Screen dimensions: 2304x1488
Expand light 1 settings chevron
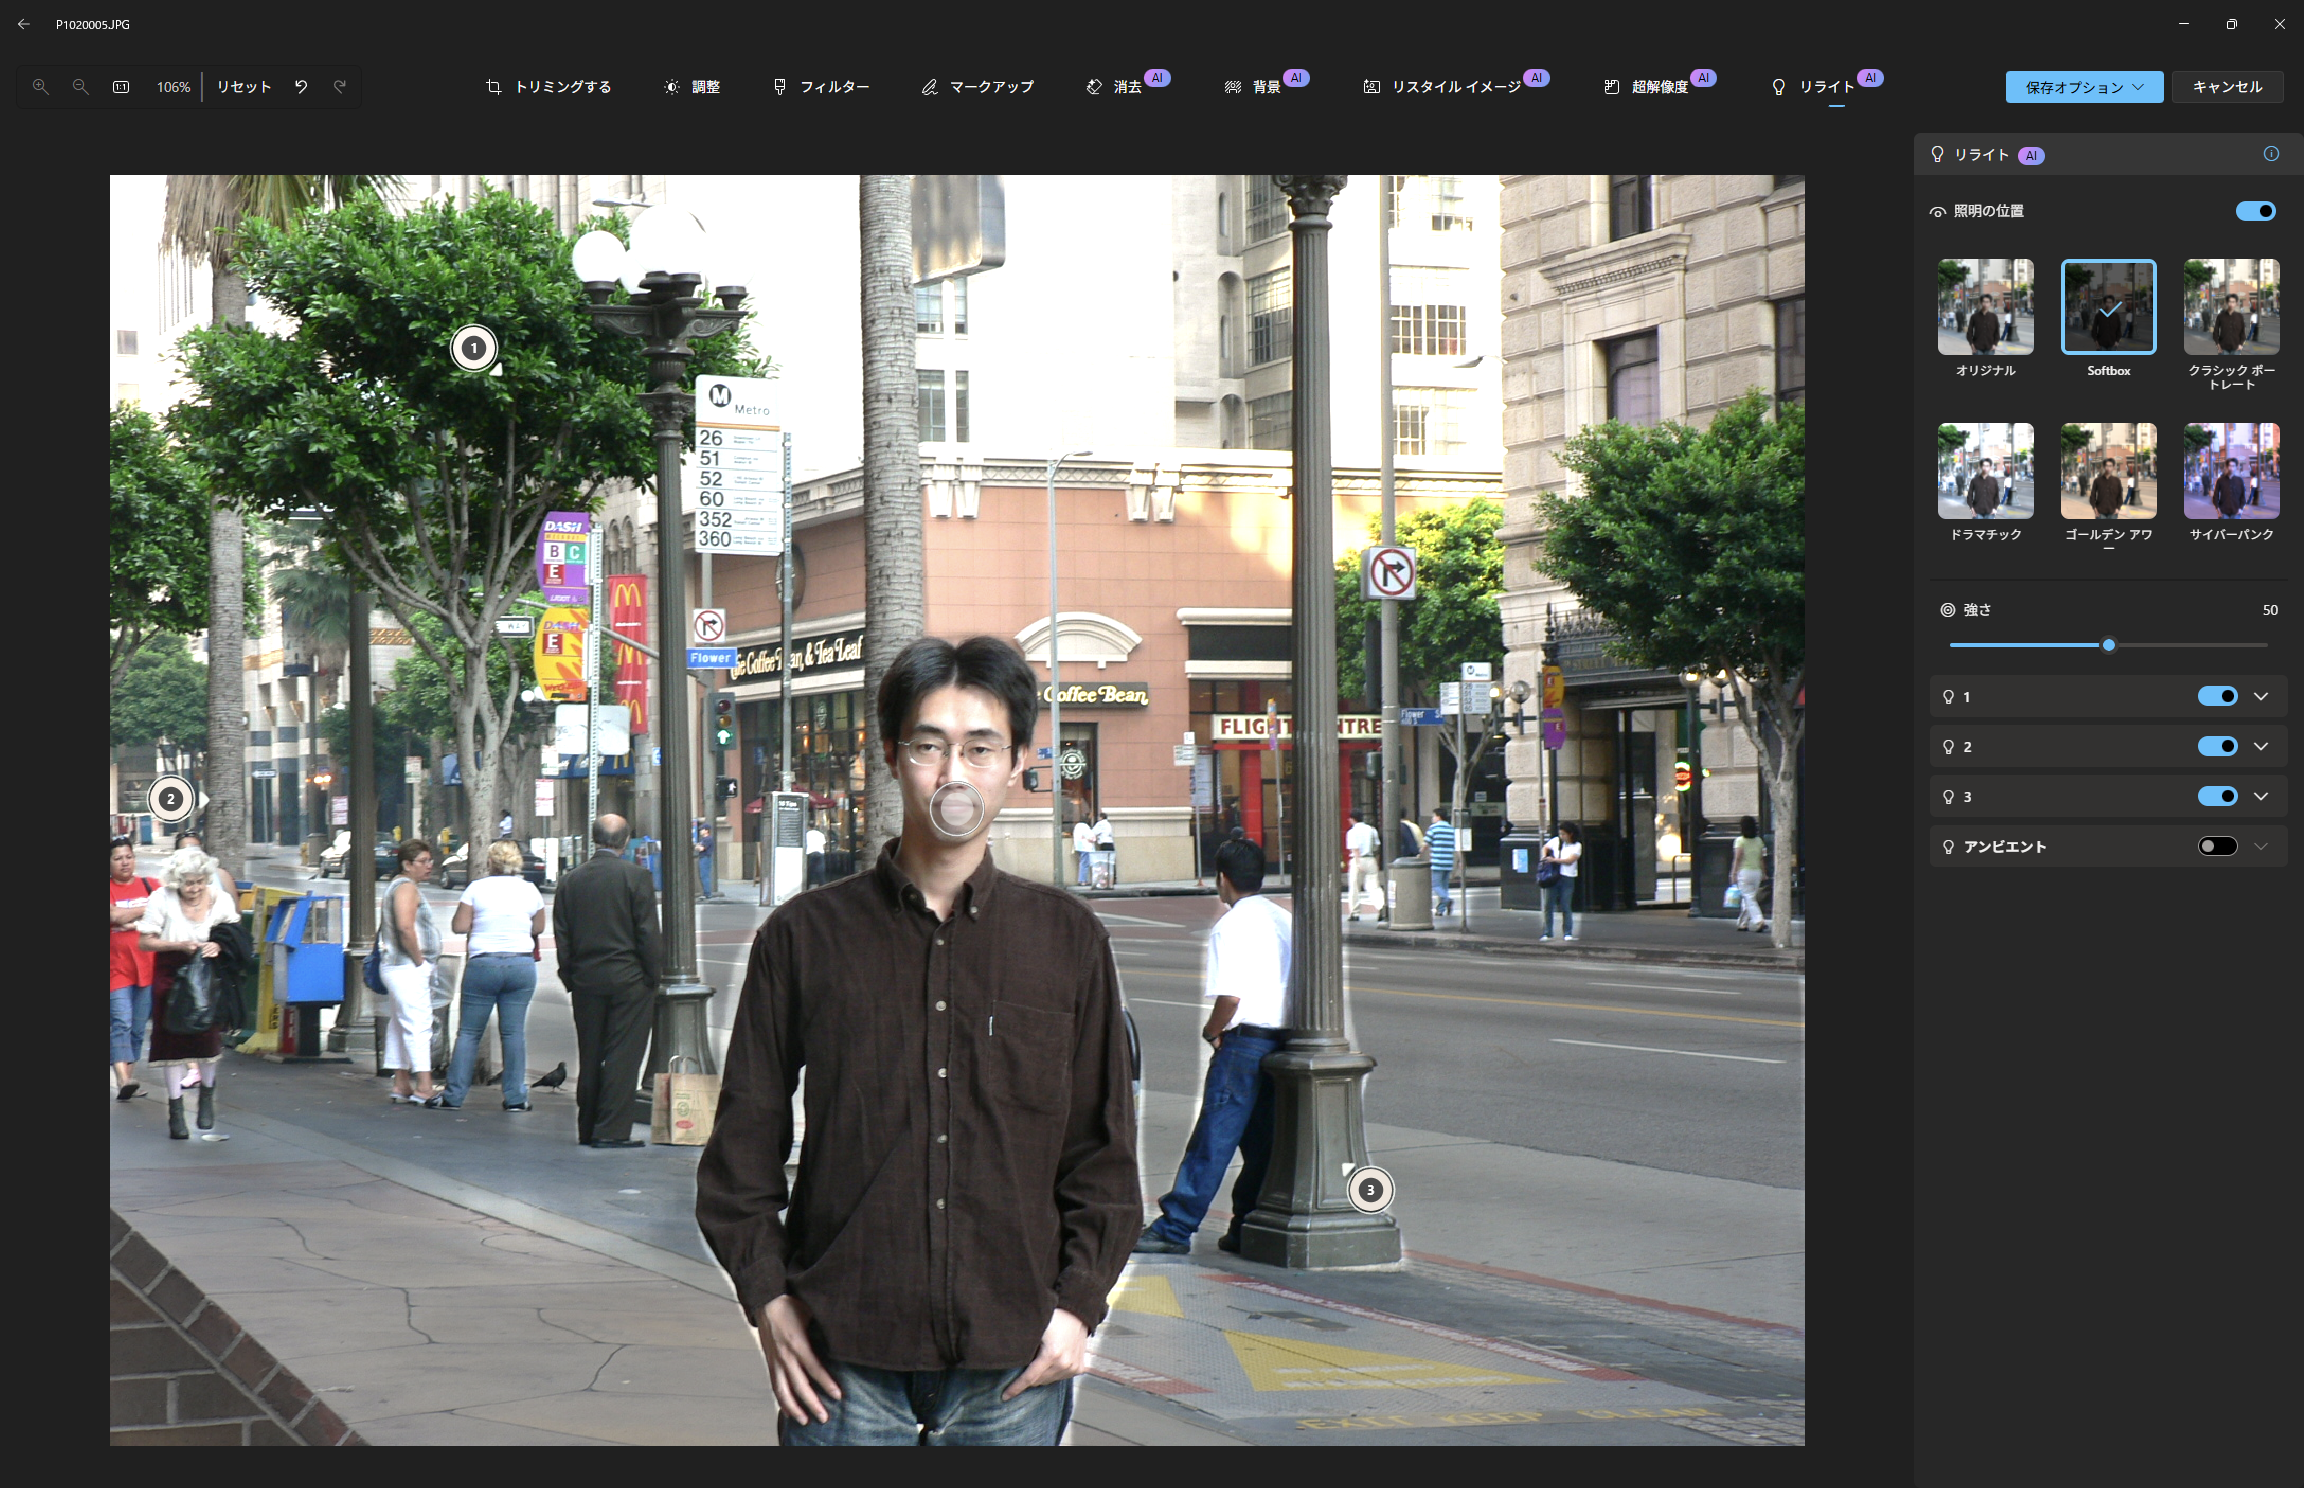(x=2261, y=696)
